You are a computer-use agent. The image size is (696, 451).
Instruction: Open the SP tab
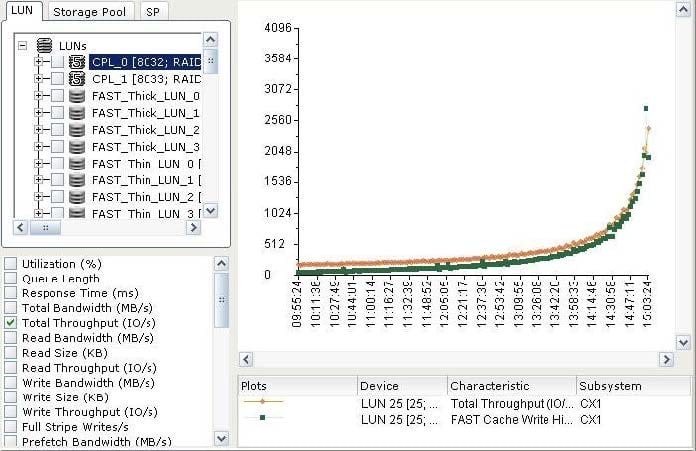click(152, 11)
